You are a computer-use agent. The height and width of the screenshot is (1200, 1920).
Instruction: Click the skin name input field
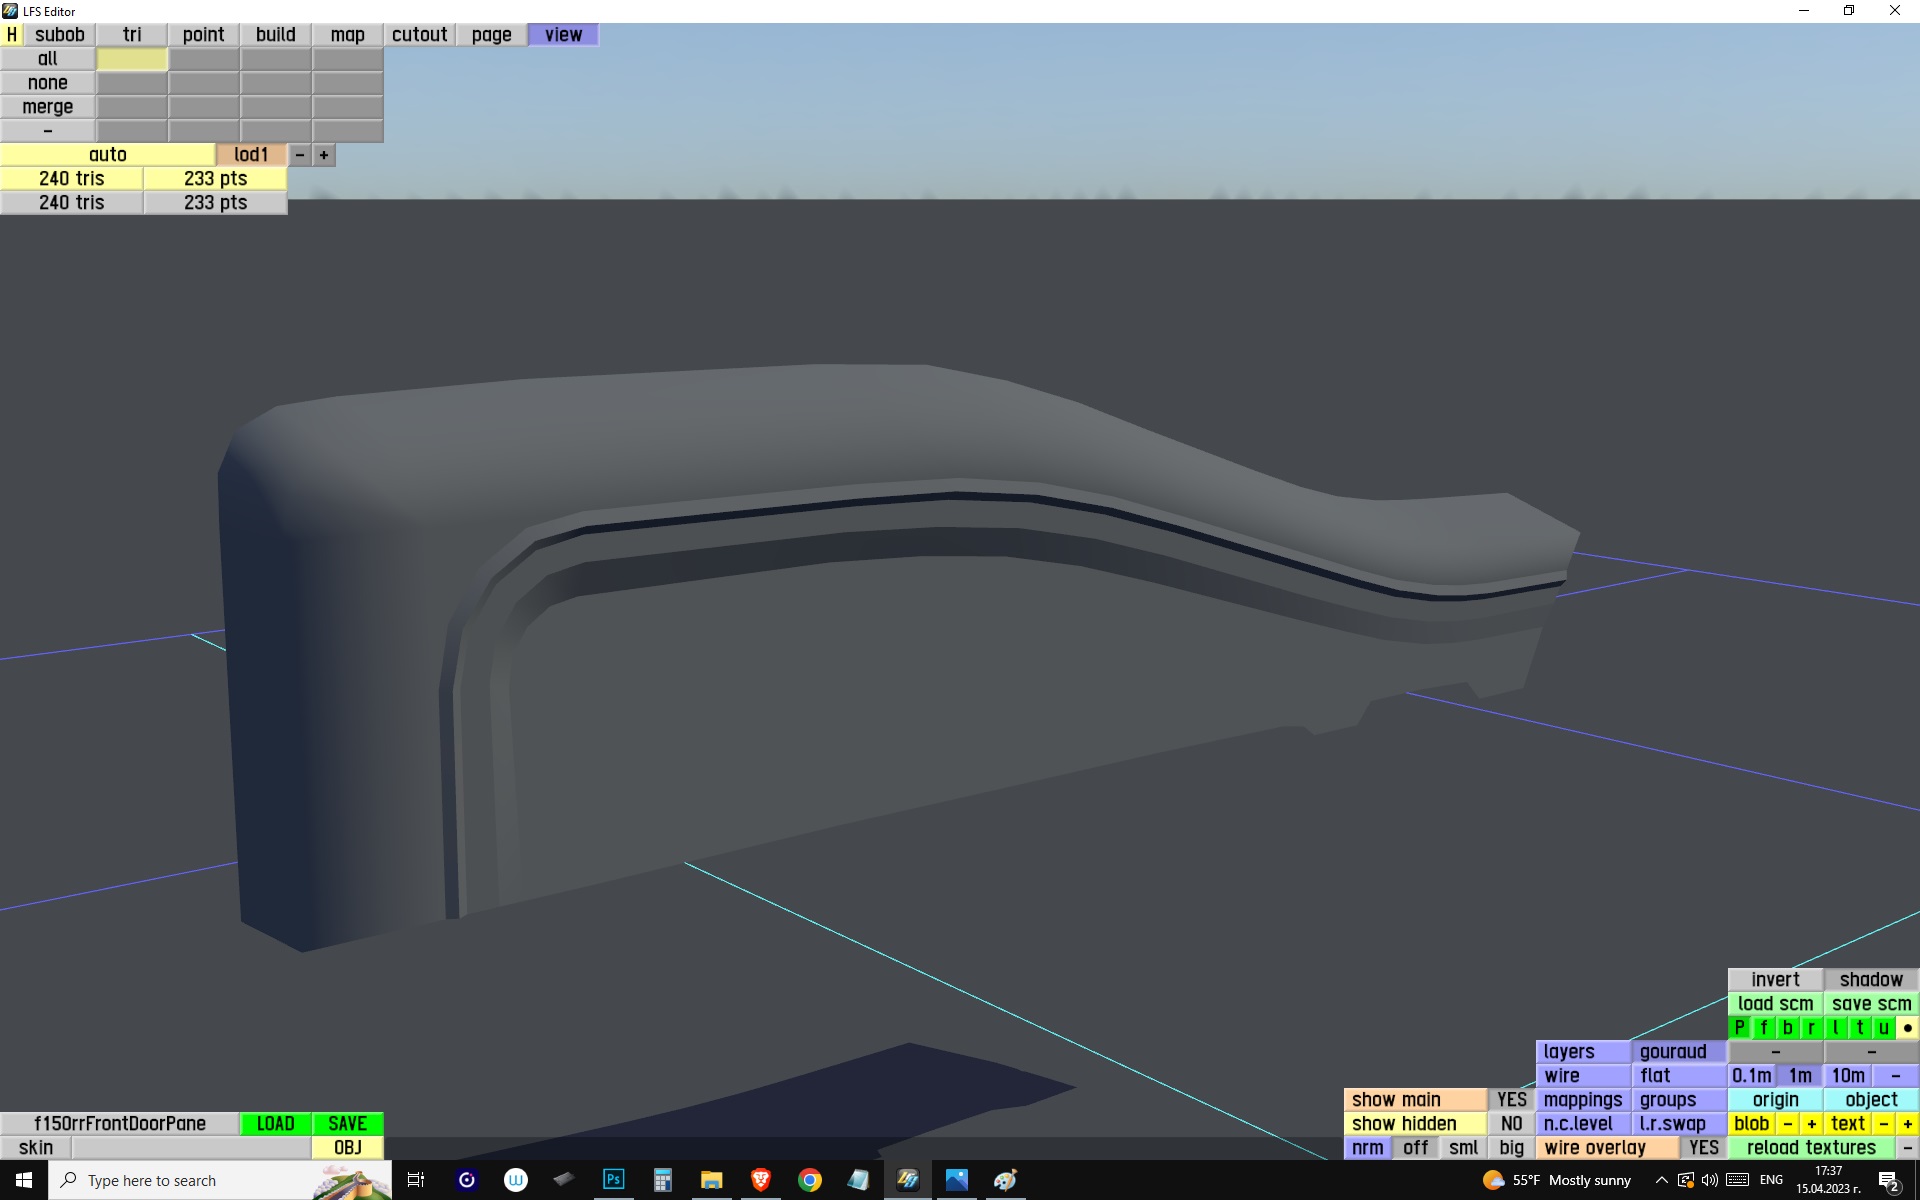[191, 1148]
